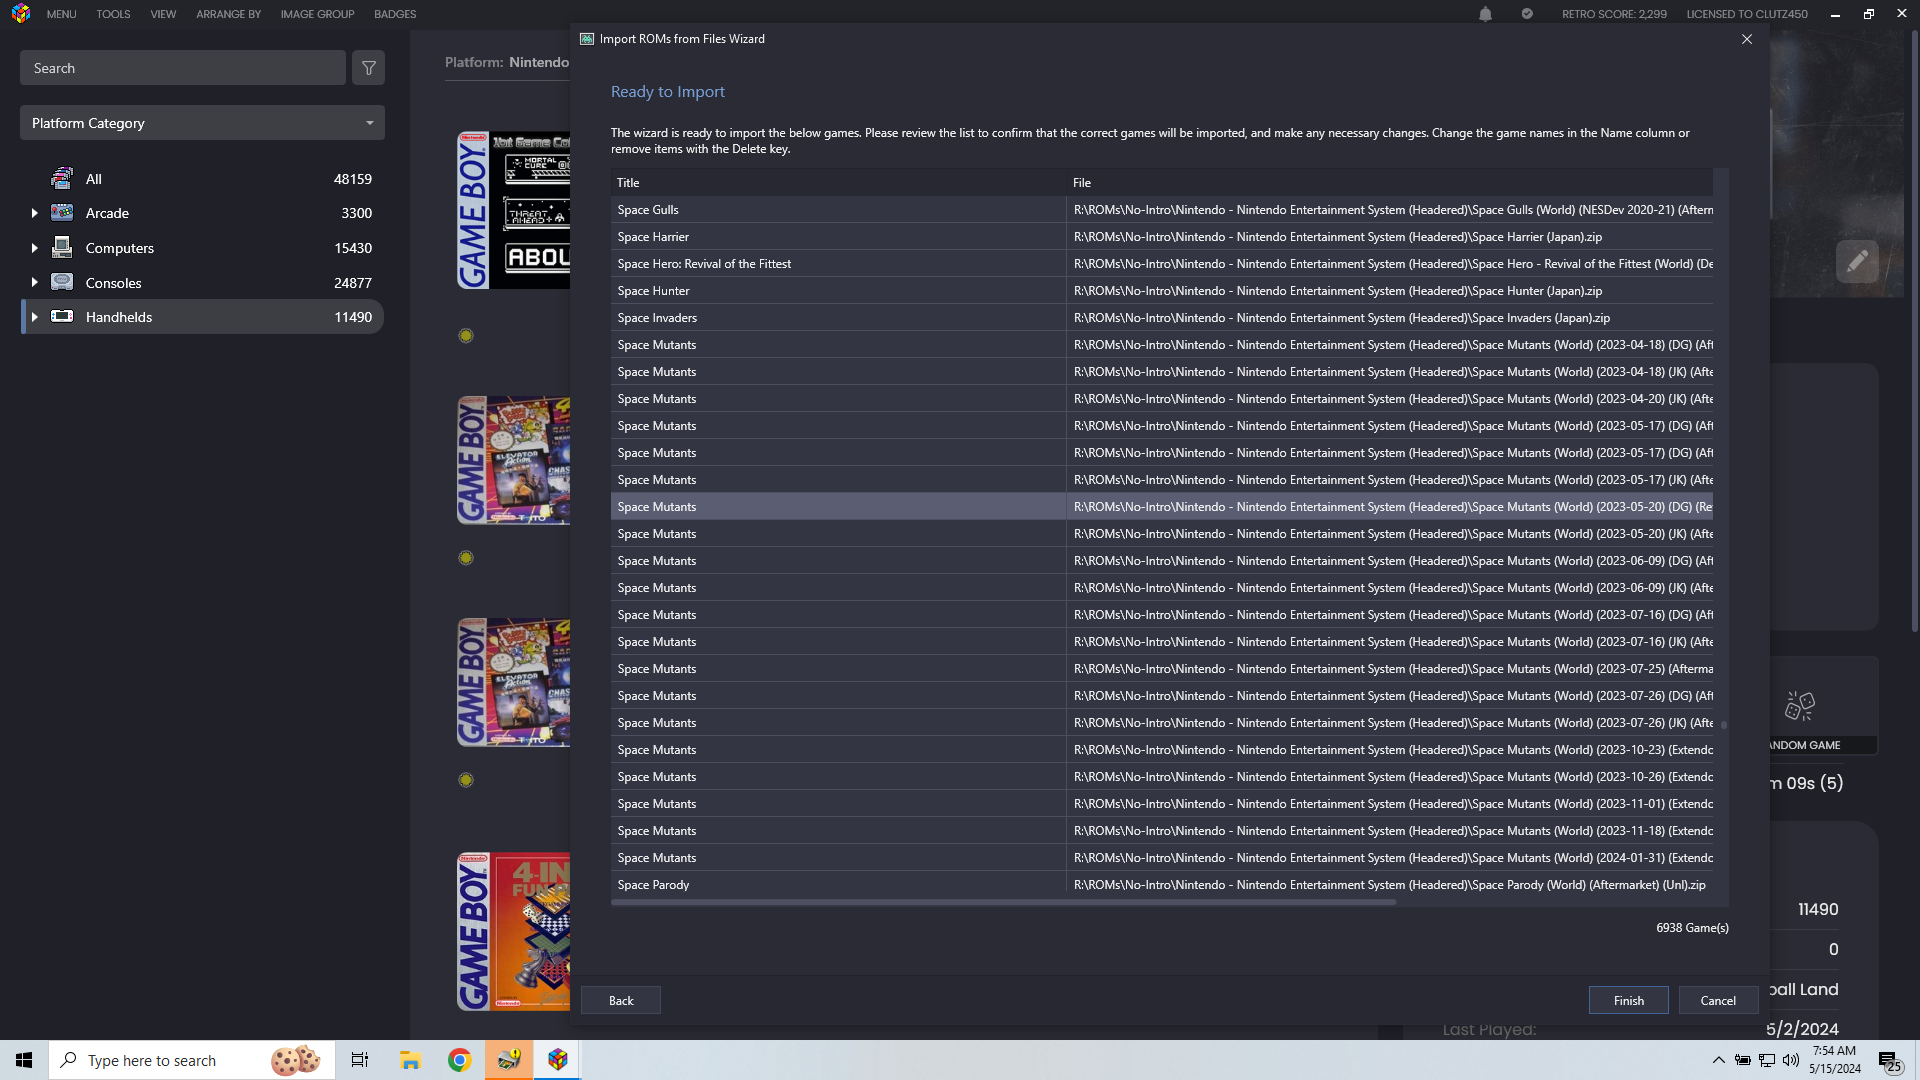
Task: Click the Windows Start button
Action: coord(24,1060)
